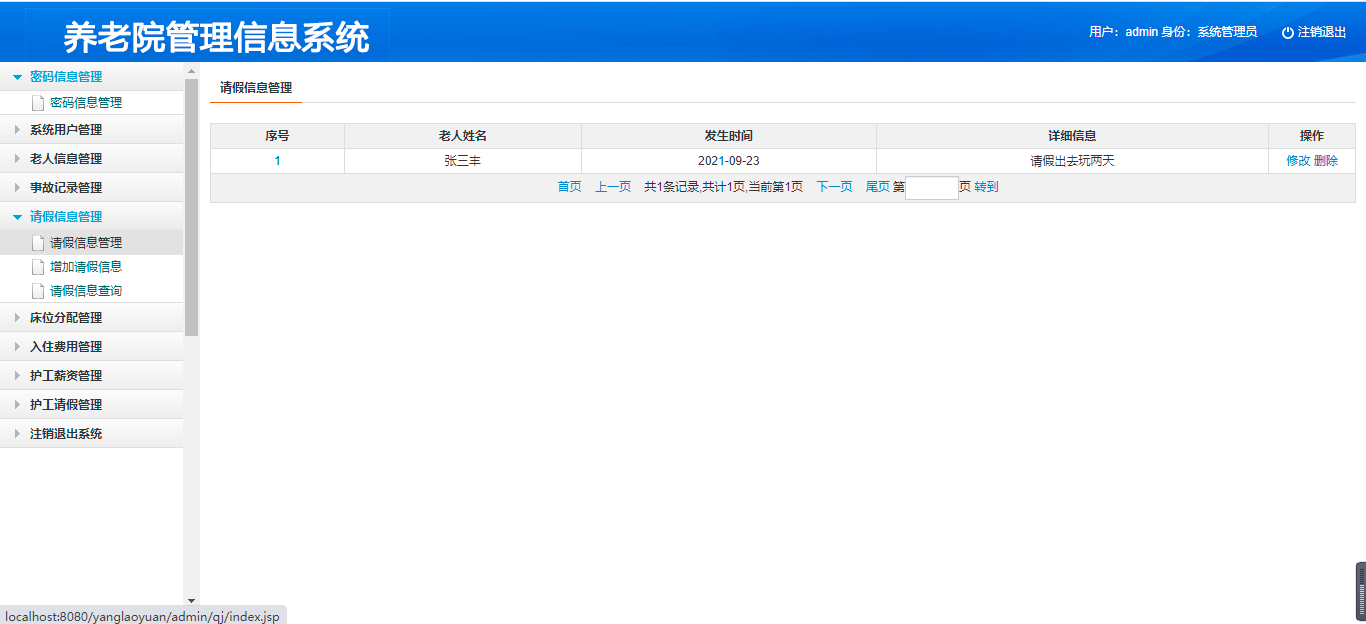Go to 下一页 in pagination
1366x624 pixels.
click(835, 187)
